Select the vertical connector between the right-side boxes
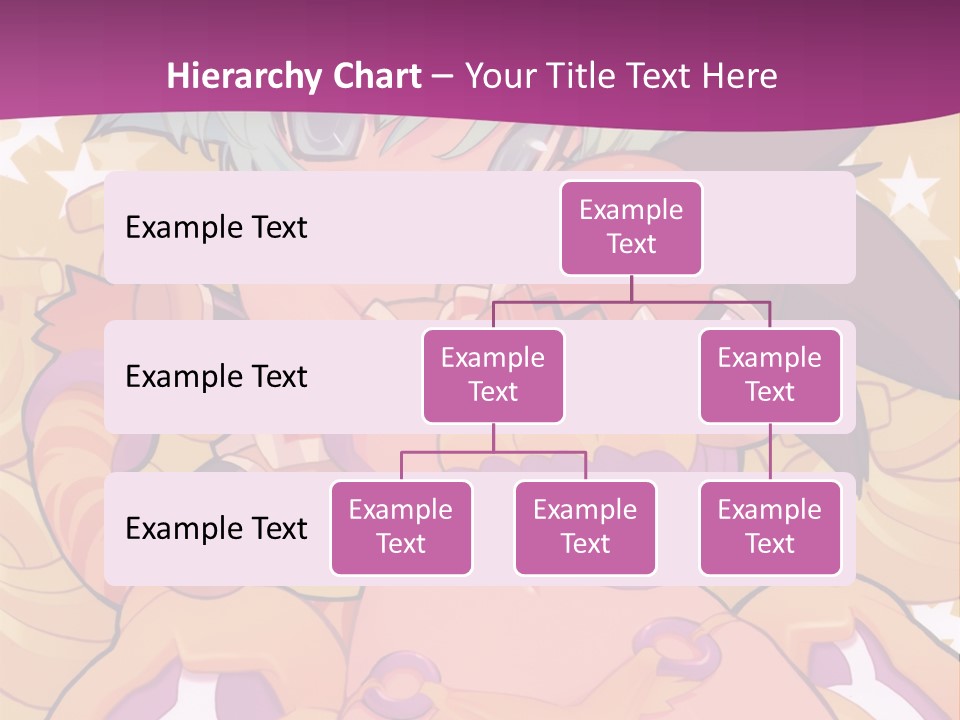This screenshot has width=960, height=720. [x=770, y=452]
